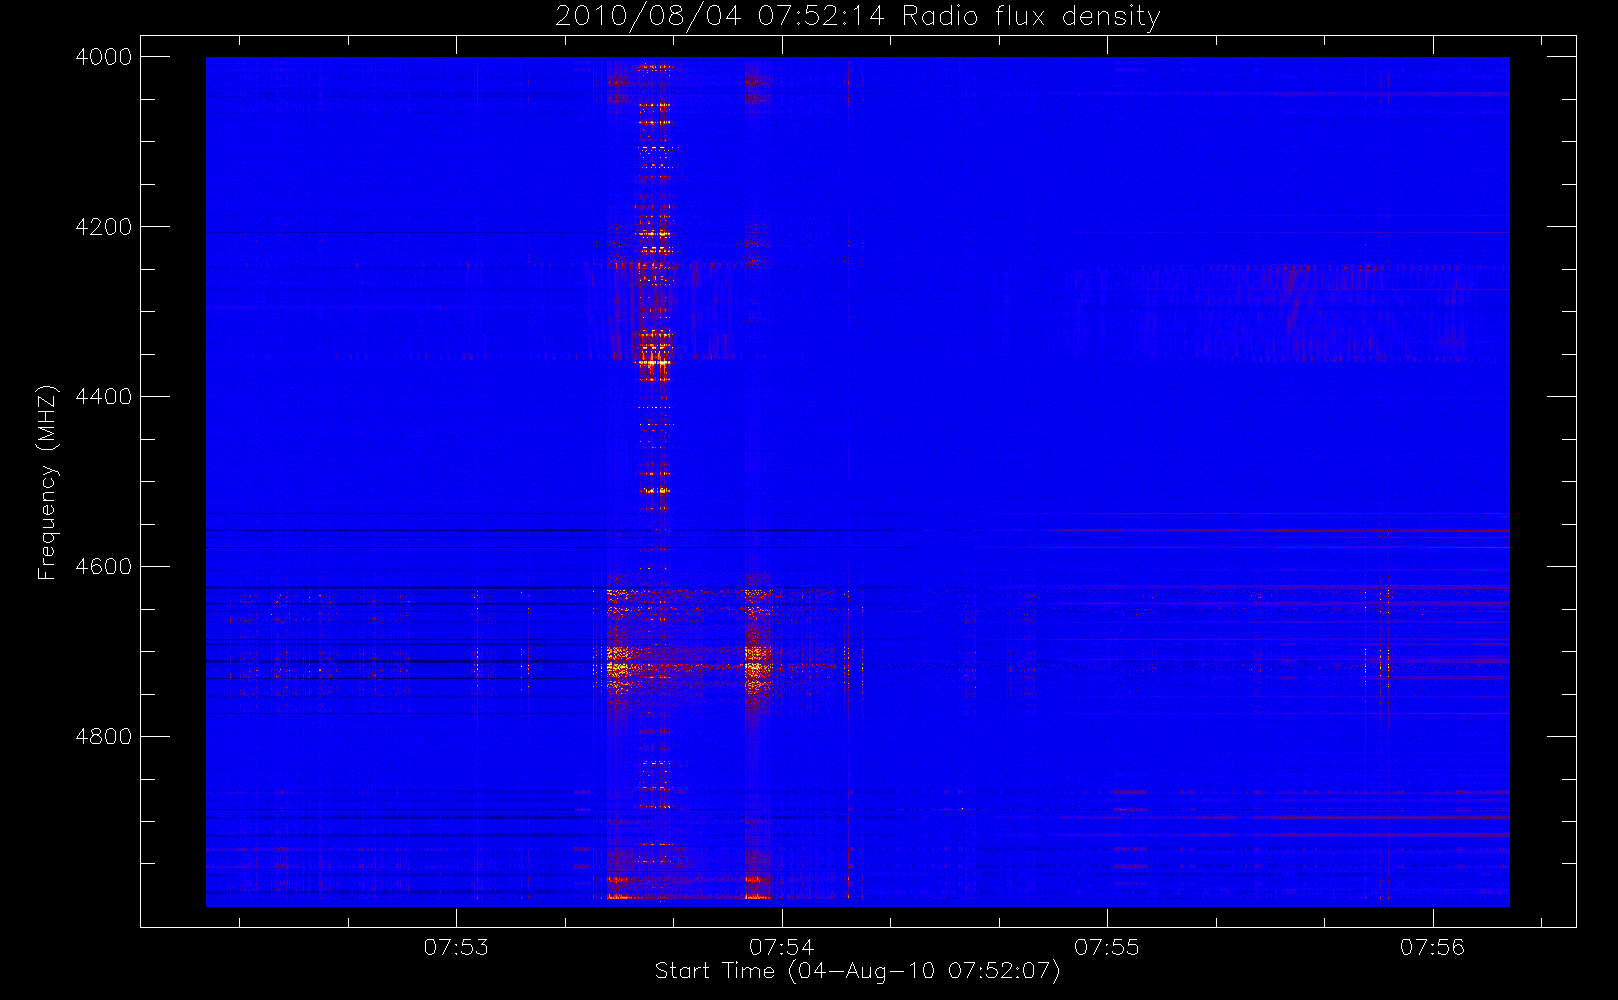Click the 'Frequency (MHZ)' y-axis label
Screen dimensions: 1618x1000
(46, 482)
